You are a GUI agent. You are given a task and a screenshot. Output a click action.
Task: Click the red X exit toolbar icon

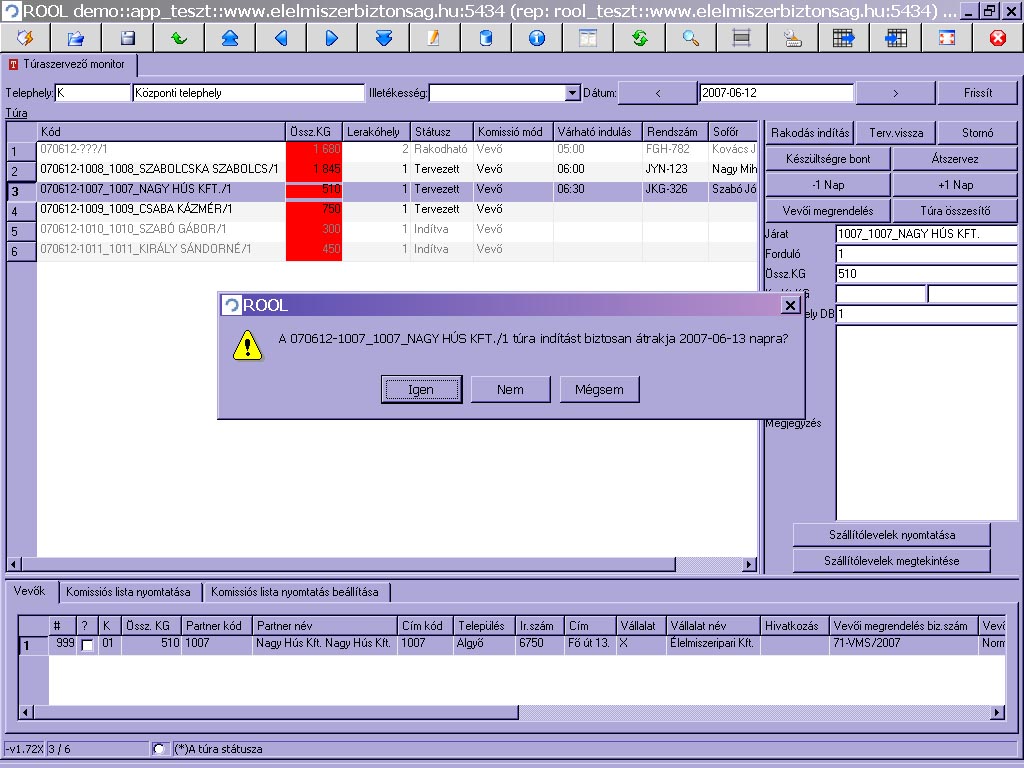coord(997,38)
